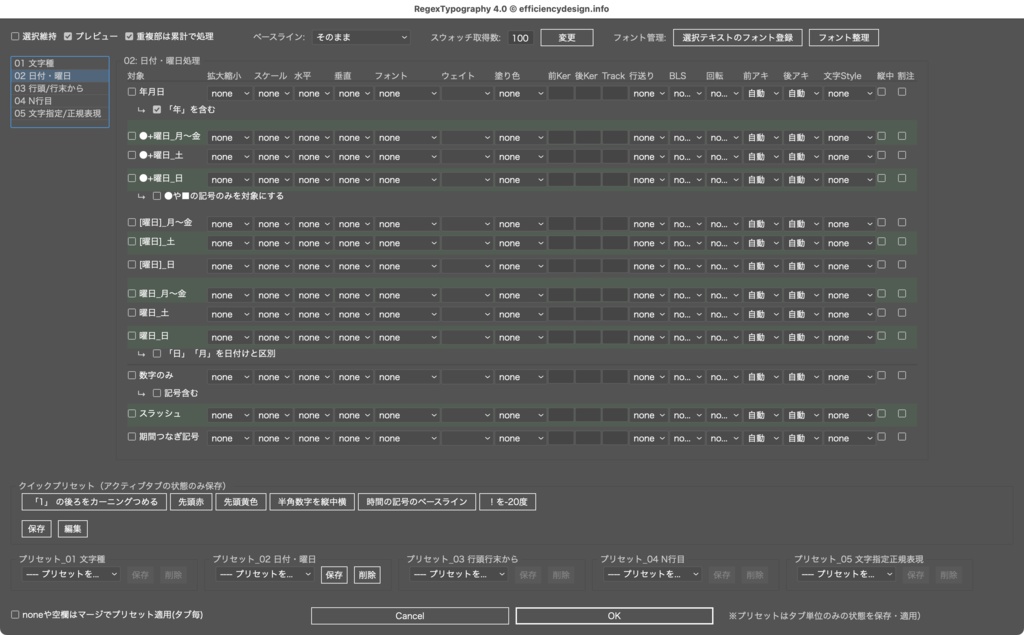Open プリセット_04 N行目 preset dropdown
The width and height of the screenshot is (1024, 635).
coord(652,574)
